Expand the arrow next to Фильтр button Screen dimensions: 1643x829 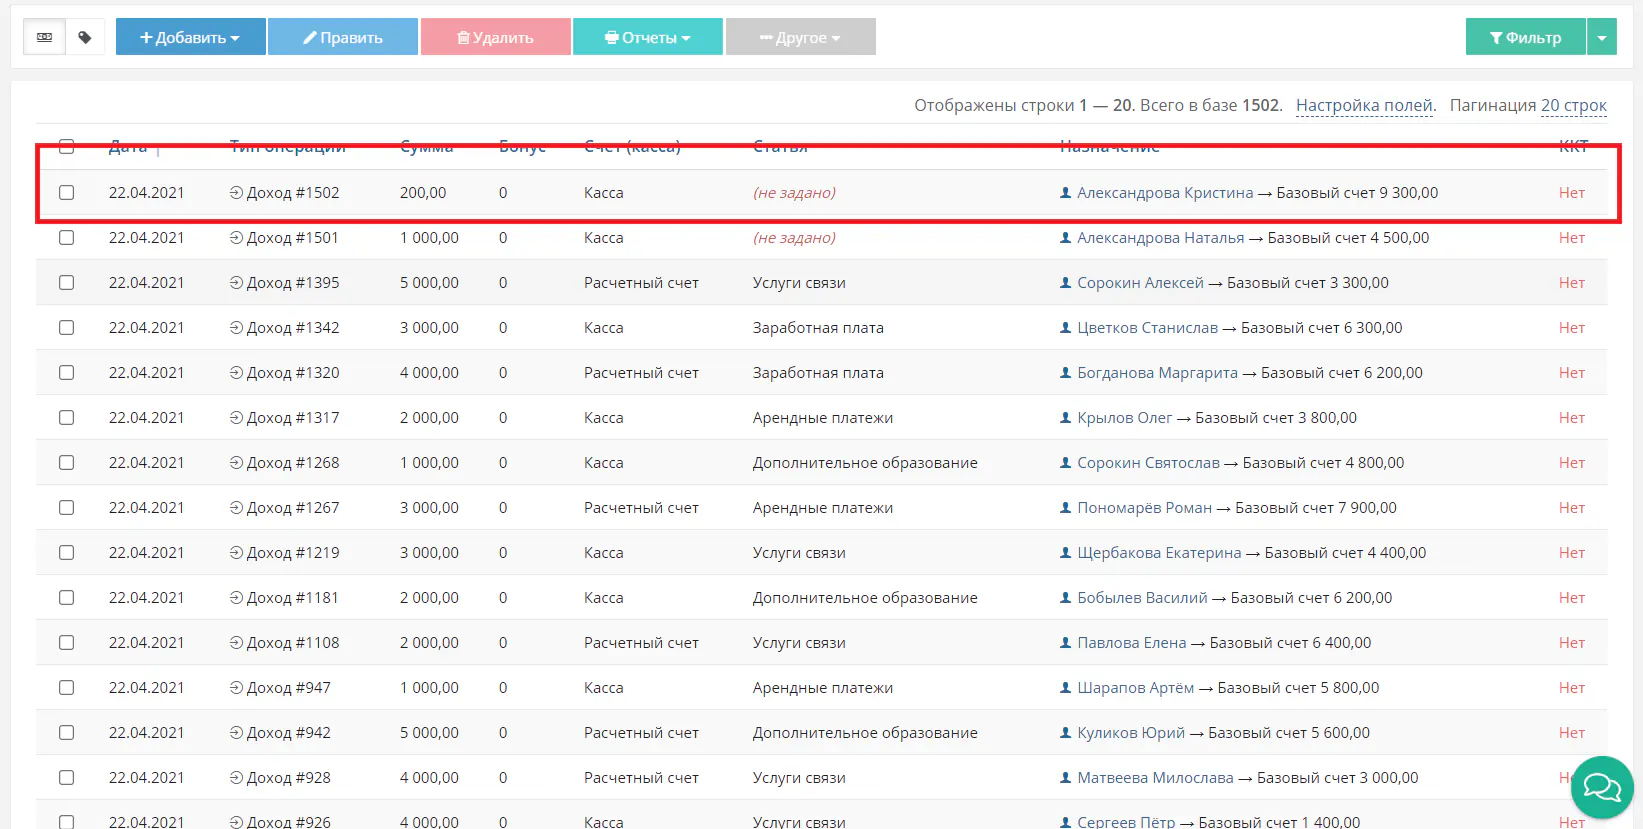tap(1602, 37)
